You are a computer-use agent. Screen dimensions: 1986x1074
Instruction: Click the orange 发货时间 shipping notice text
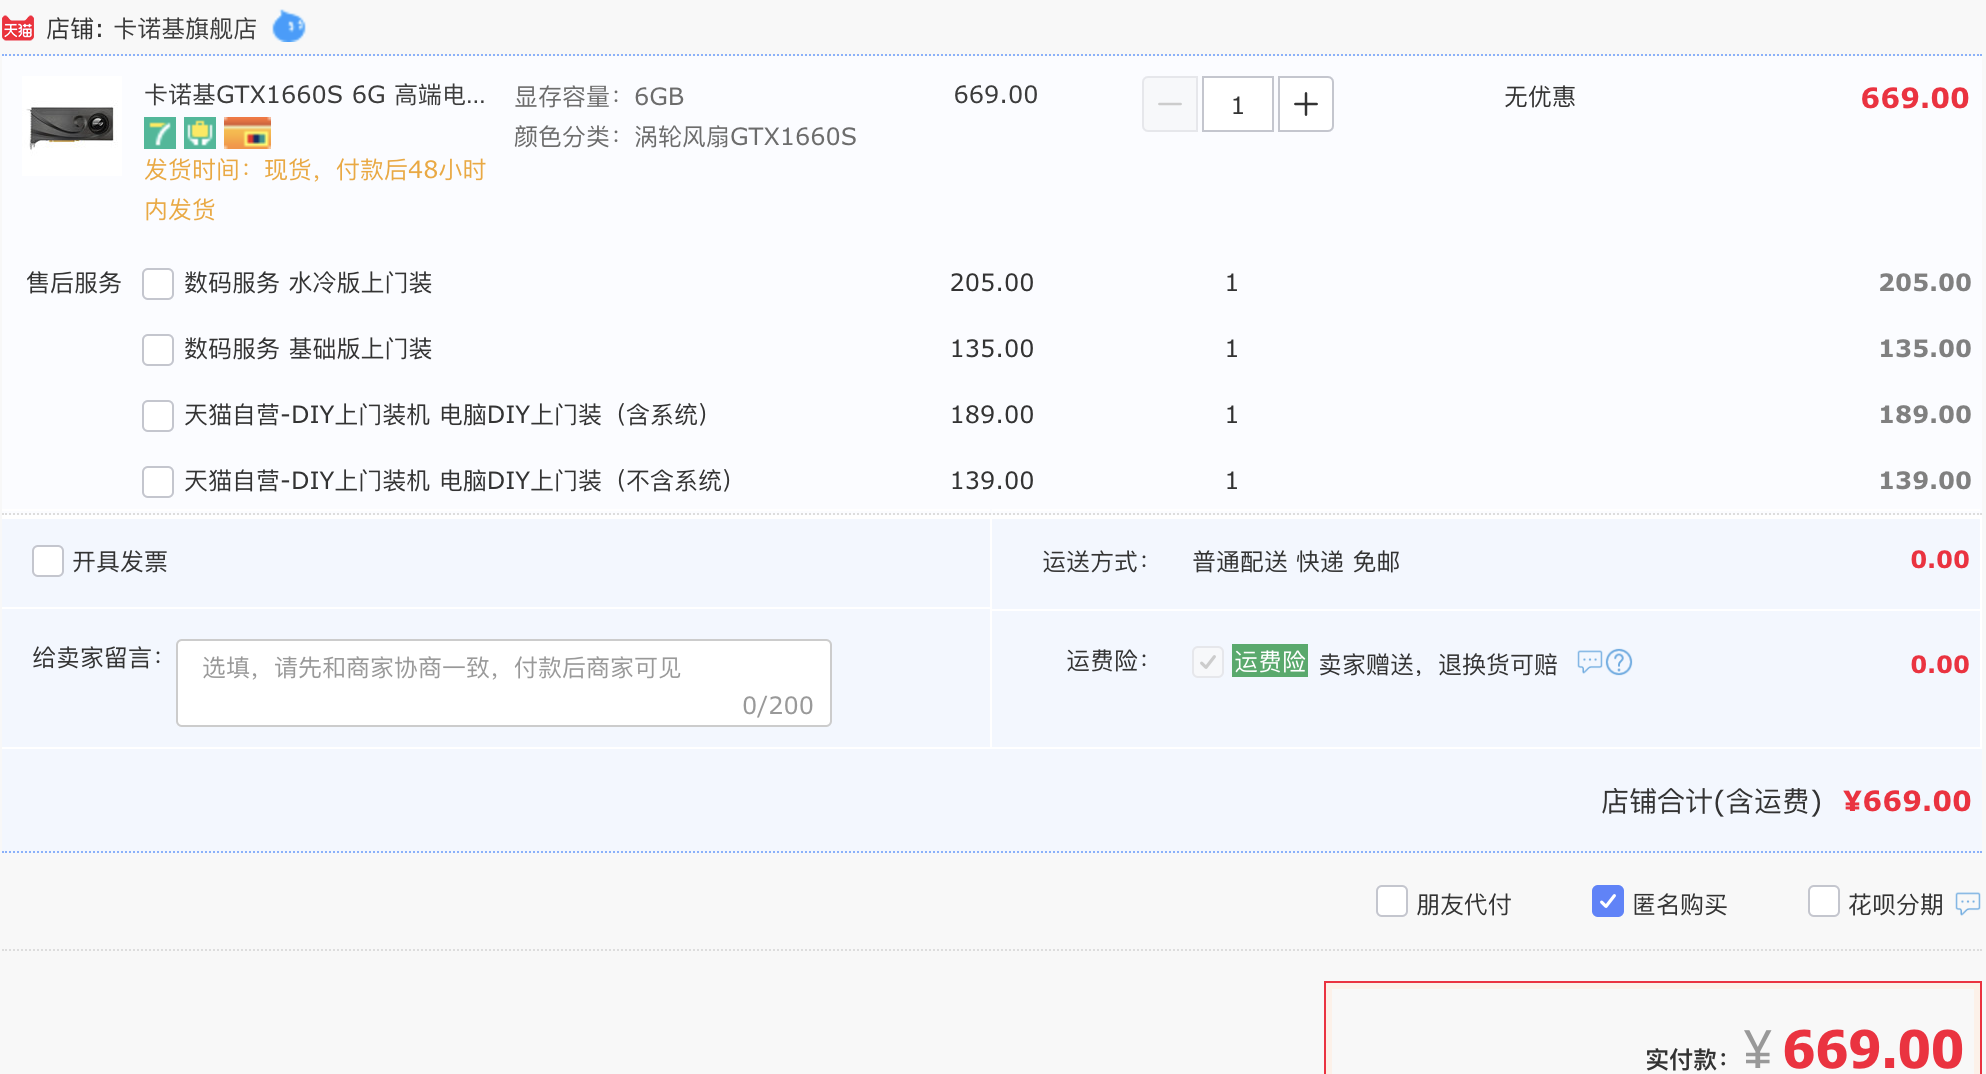pos(315,189)
